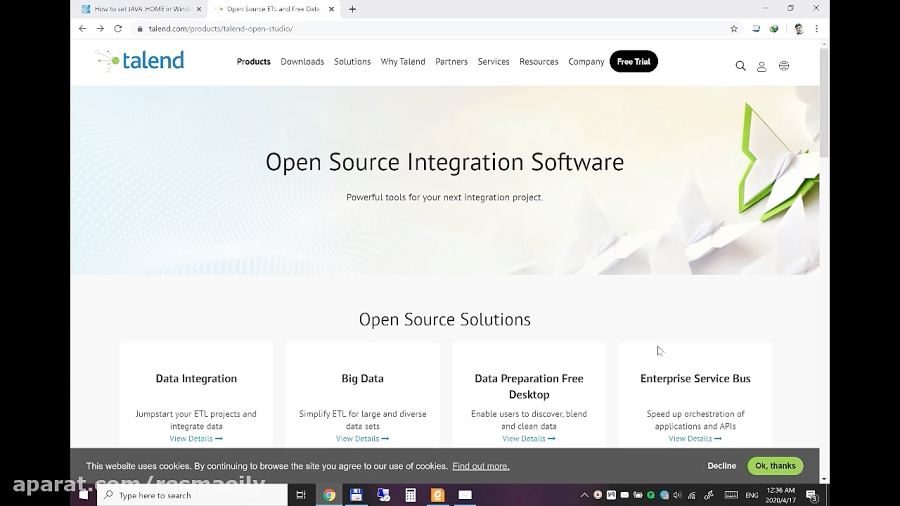Follow the Find out more cookie link
900x506 pixels.
click(x=480, y=466)
